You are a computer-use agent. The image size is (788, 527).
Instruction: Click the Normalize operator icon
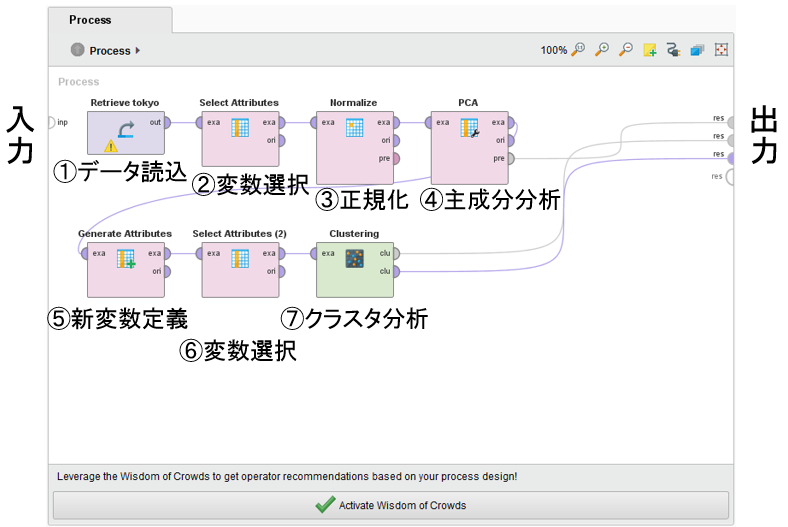[x=354, y=128]
